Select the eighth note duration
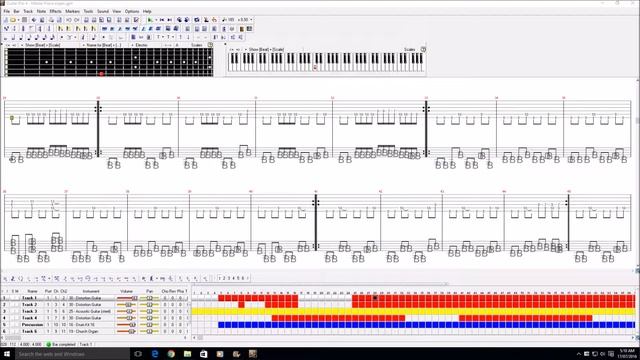This screenshot has height=360, width=640. [29, 38]
